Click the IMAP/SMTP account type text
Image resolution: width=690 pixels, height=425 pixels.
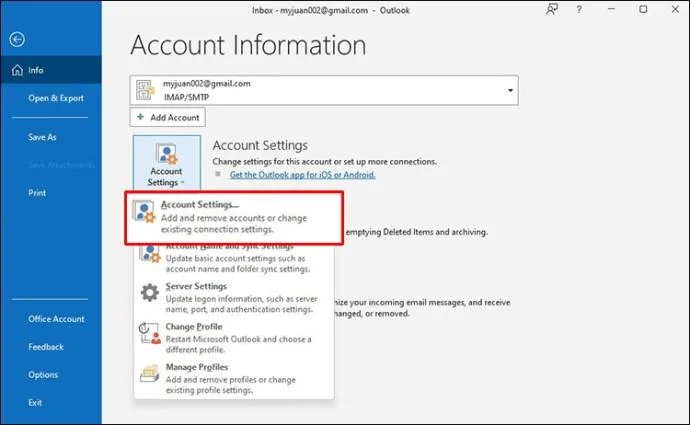coord(187,97)
